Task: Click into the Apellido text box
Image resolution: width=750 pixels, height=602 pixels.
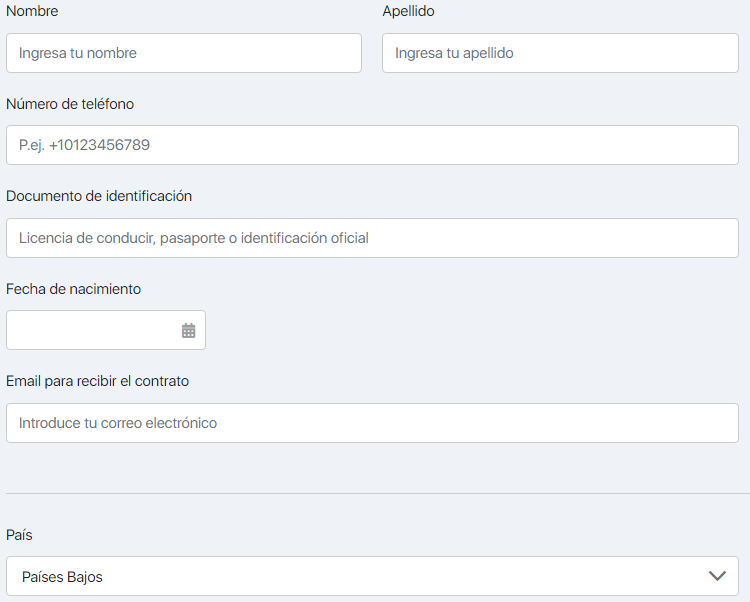Action: [560, 53]
